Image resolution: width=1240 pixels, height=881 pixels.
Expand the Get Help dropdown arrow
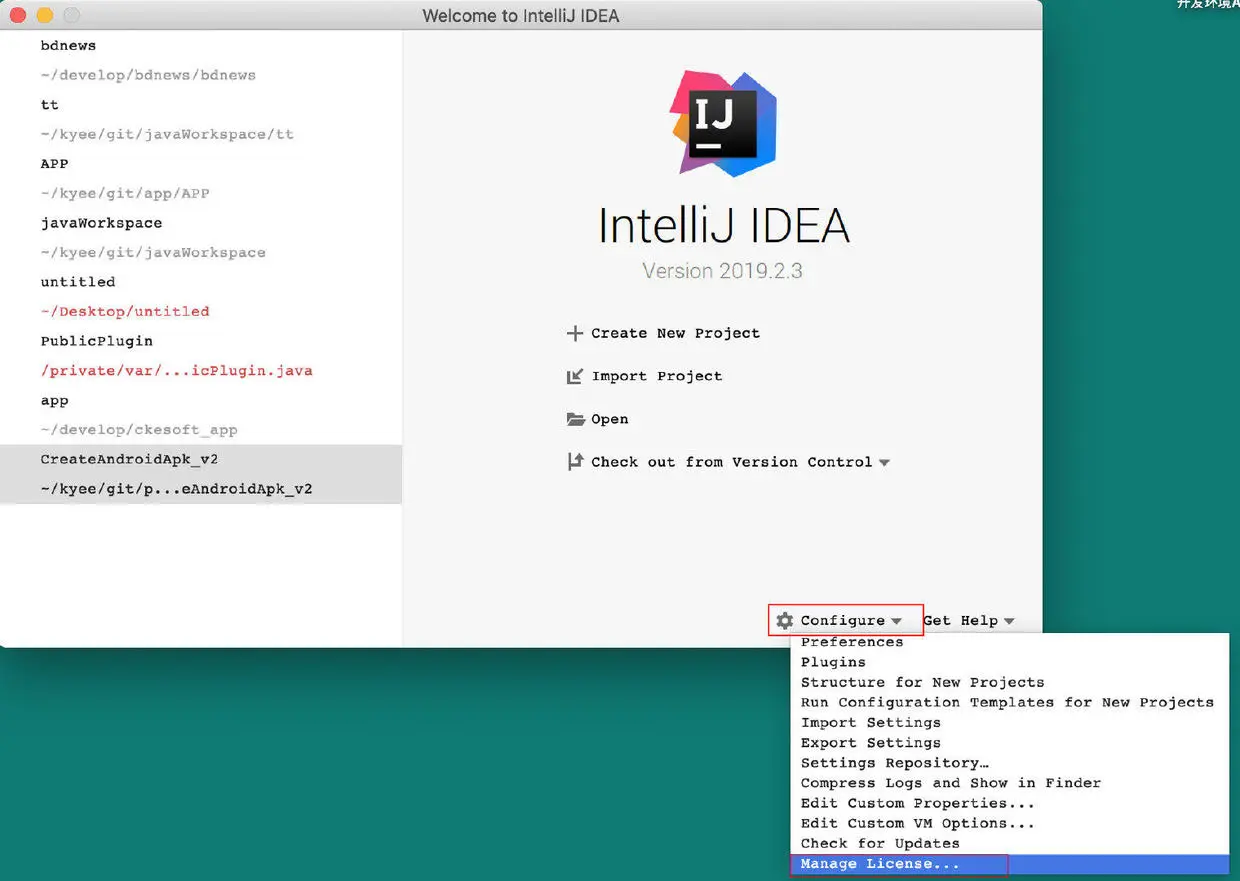[x=1009, y=621]
